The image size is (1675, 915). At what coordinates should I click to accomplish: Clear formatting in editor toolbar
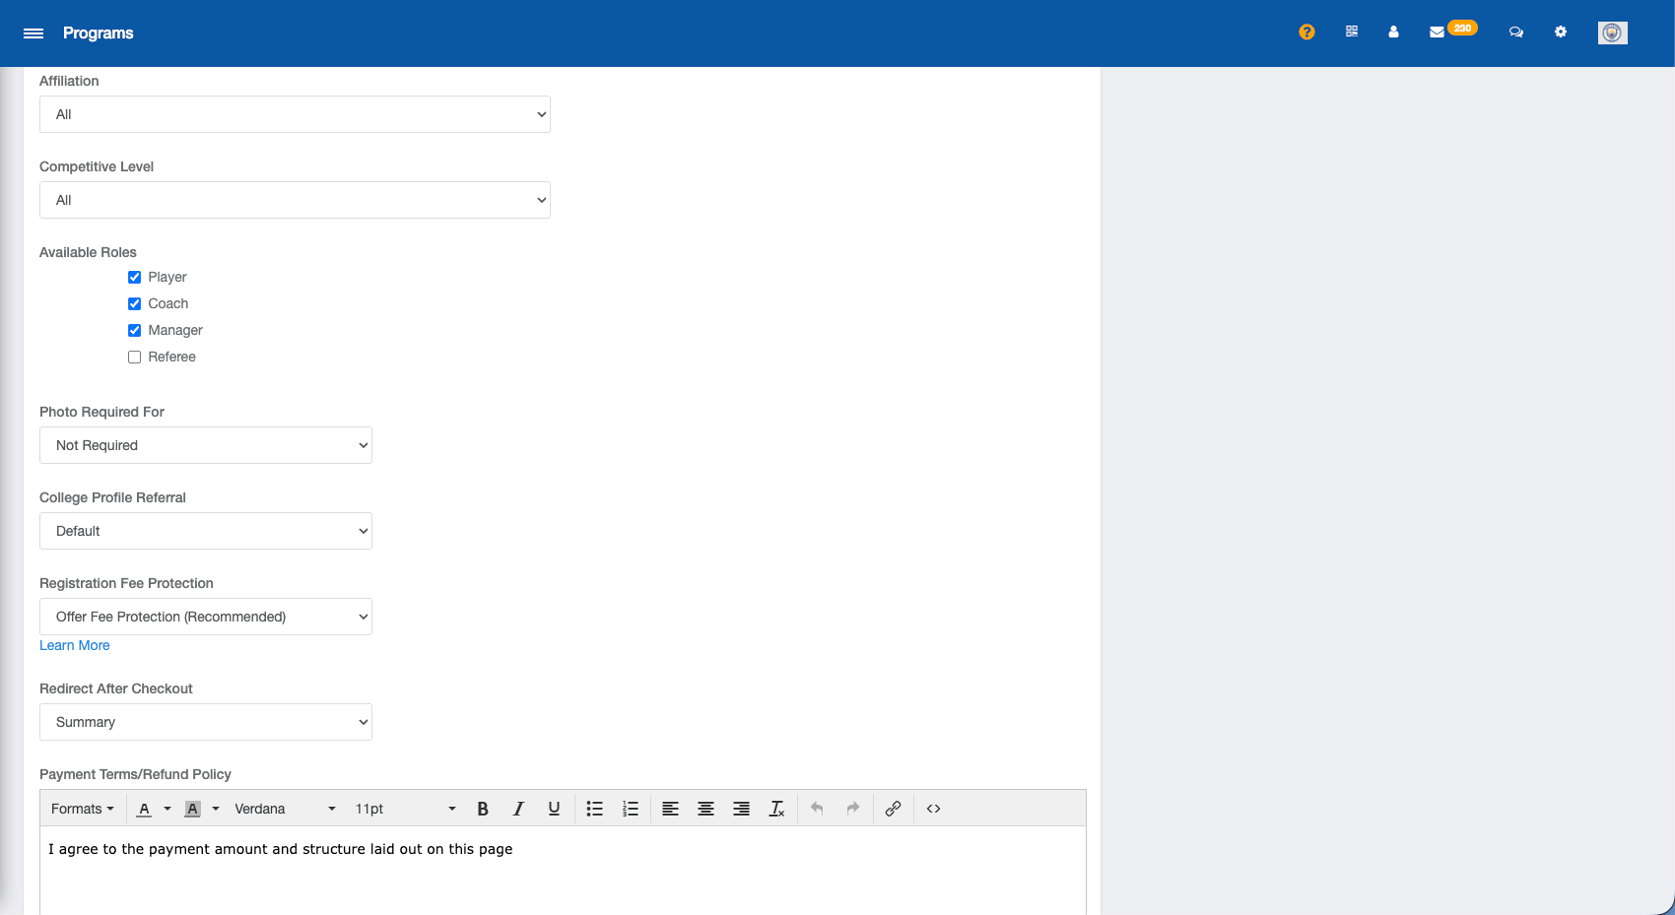pos(777,809)
